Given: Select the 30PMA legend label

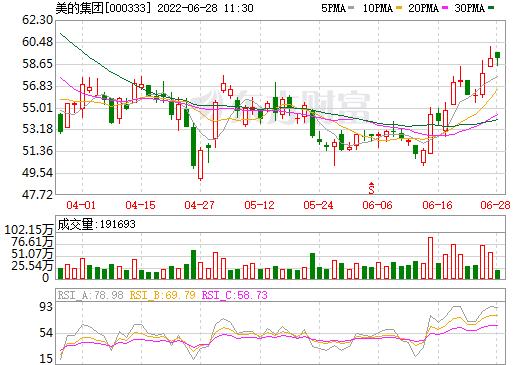Looking at the screenshot, I should 469,8.
